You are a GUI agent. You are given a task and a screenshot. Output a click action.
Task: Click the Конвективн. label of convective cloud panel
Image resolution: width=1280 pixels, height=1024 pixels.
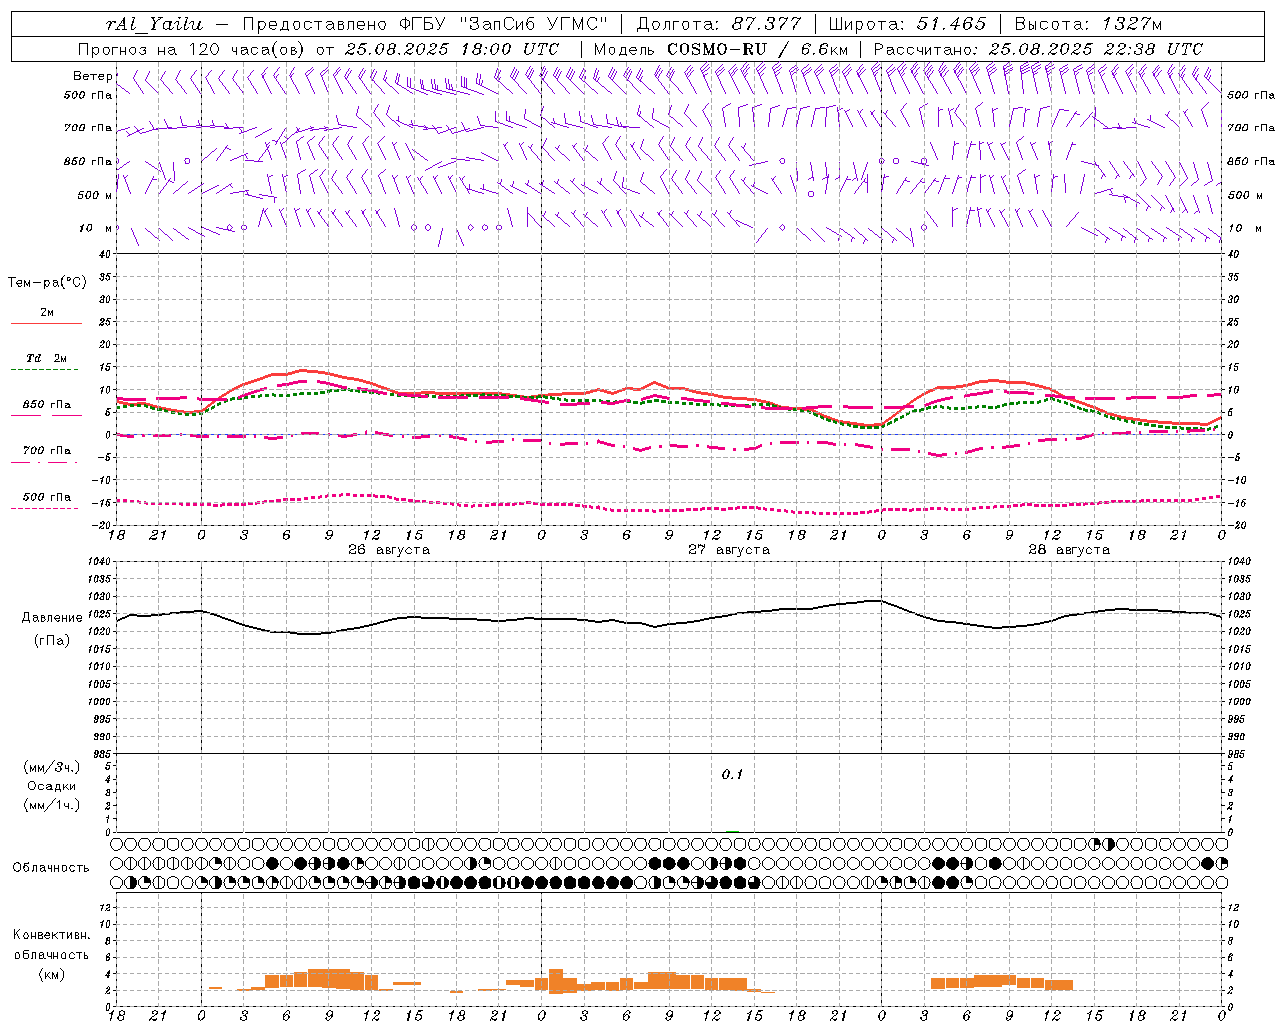[51, 935]
